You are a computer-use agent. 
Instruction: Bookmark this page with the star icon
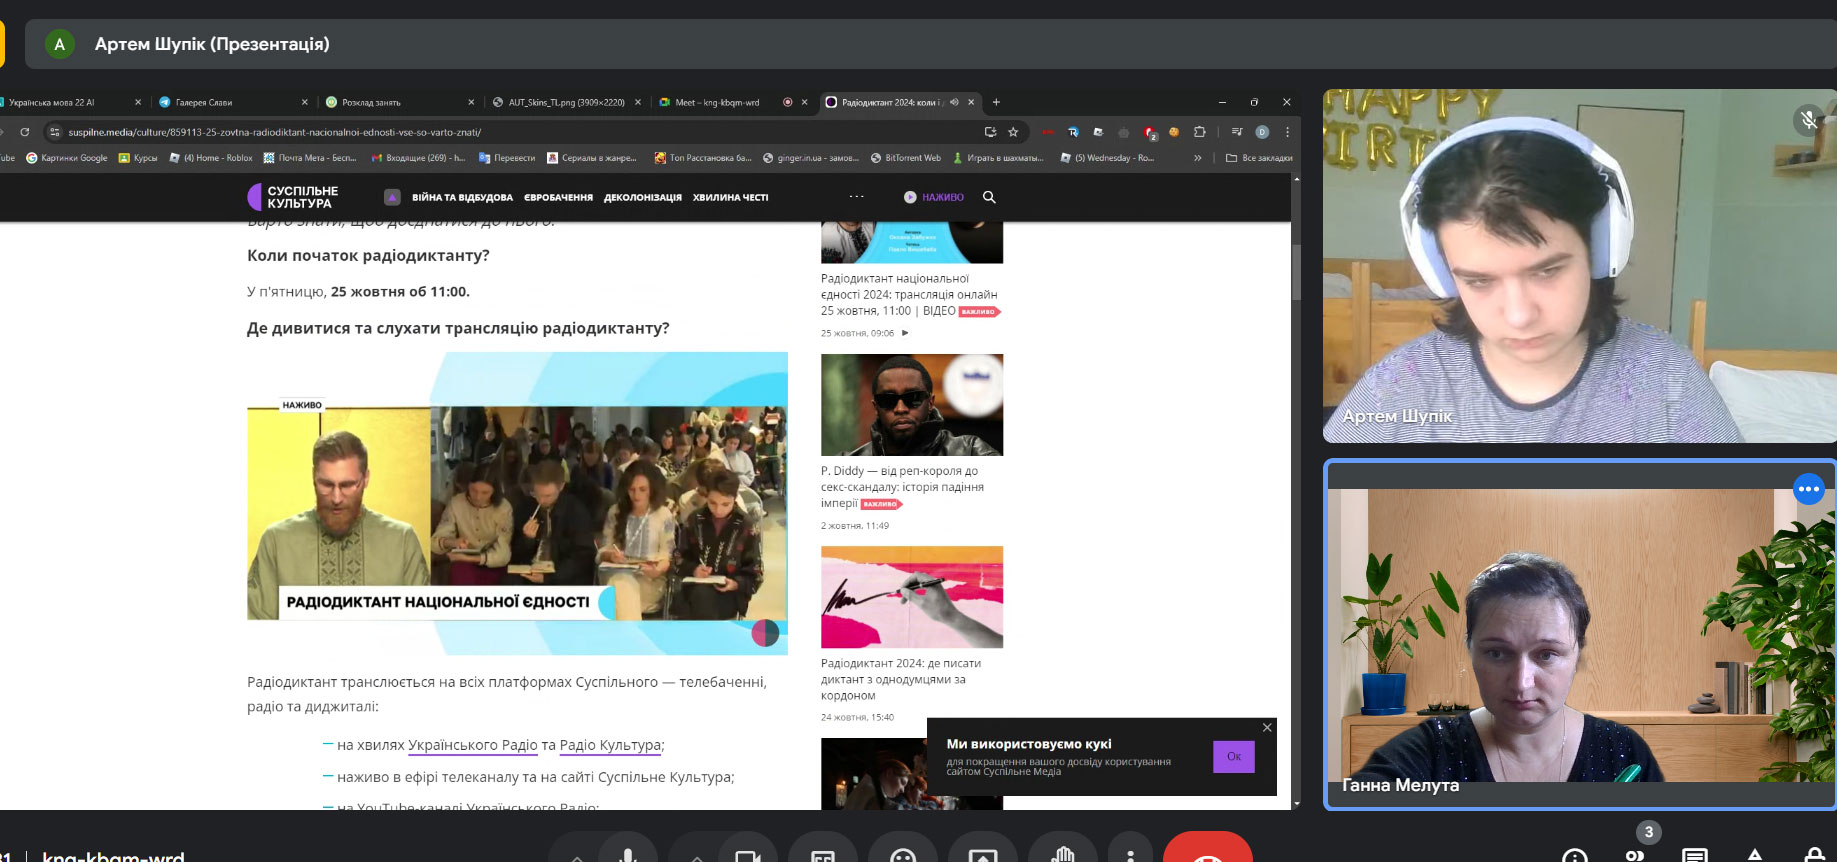click(1013, 132)
